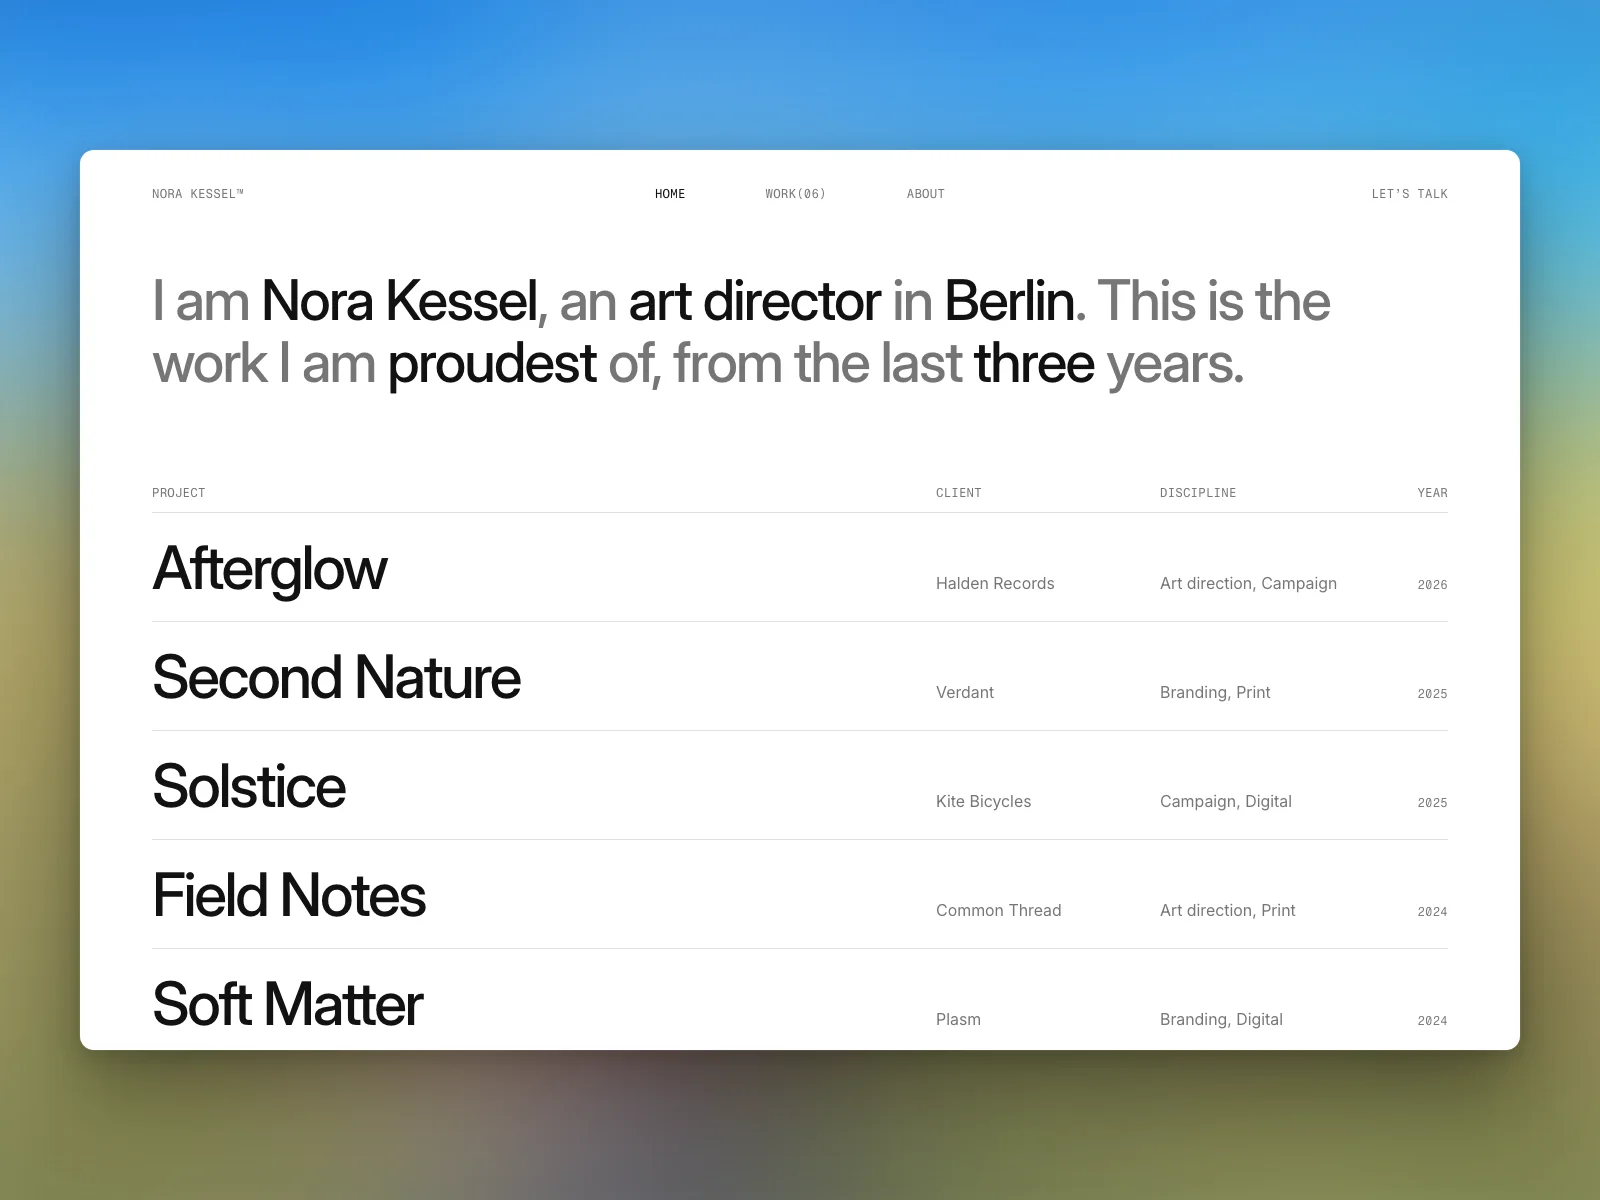Click discipline 'Campaign, Digital'
Screen dimensions: 1600x1200
1226,801
